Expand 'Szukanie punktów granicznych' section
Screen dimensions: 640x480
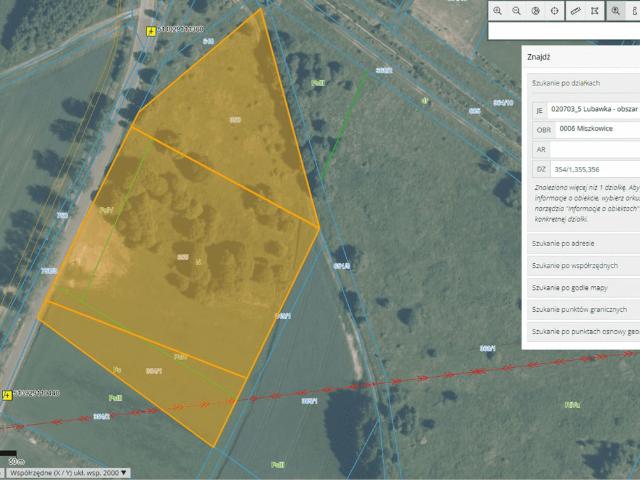click(x=583, y=309)
